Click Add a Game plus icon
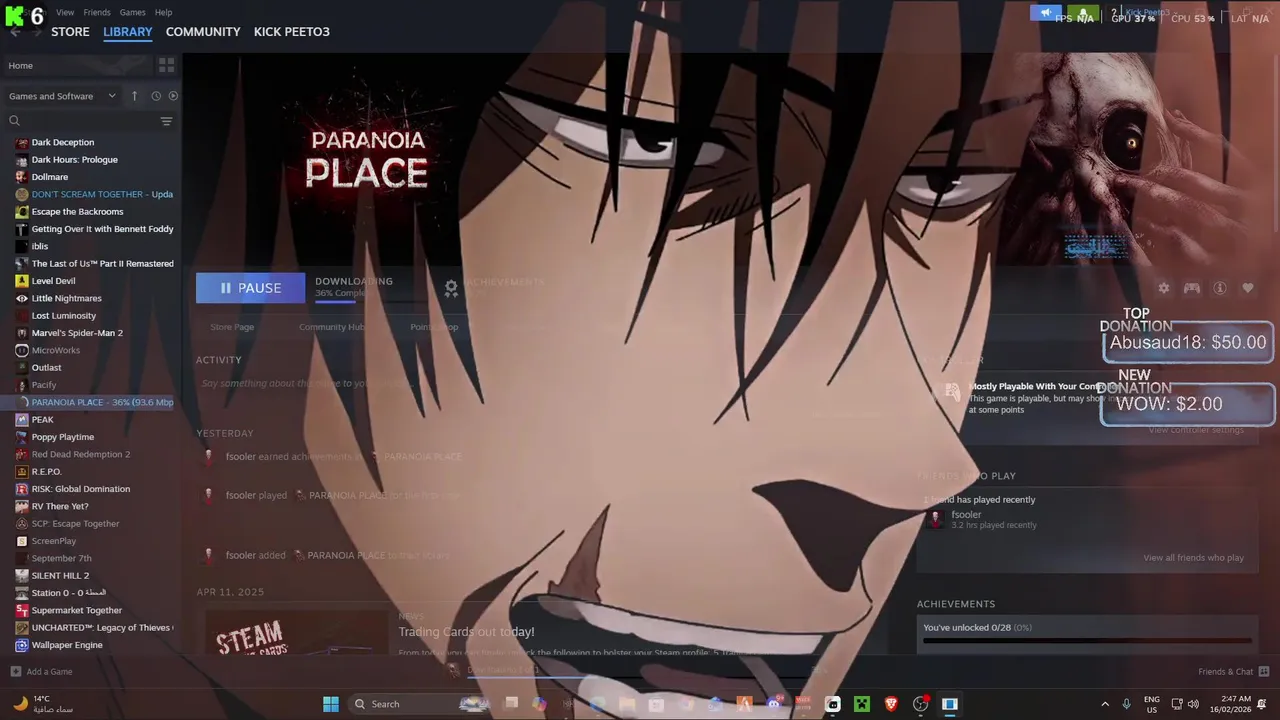The image size is (1280, 720). coord(15,672)
